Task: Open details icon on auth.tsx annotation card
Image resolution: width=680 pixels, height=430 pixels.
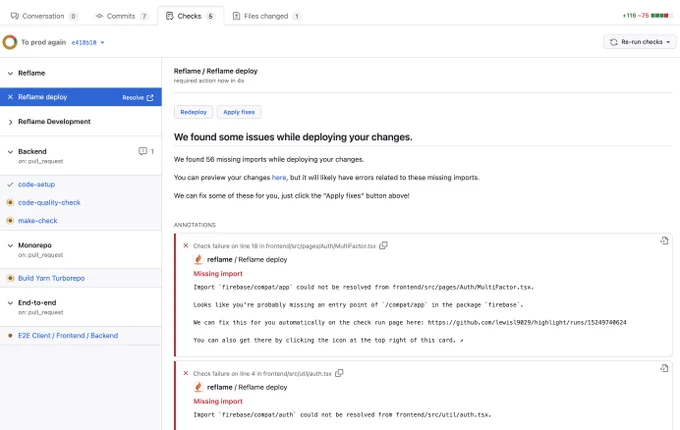Action: point(664,368)
